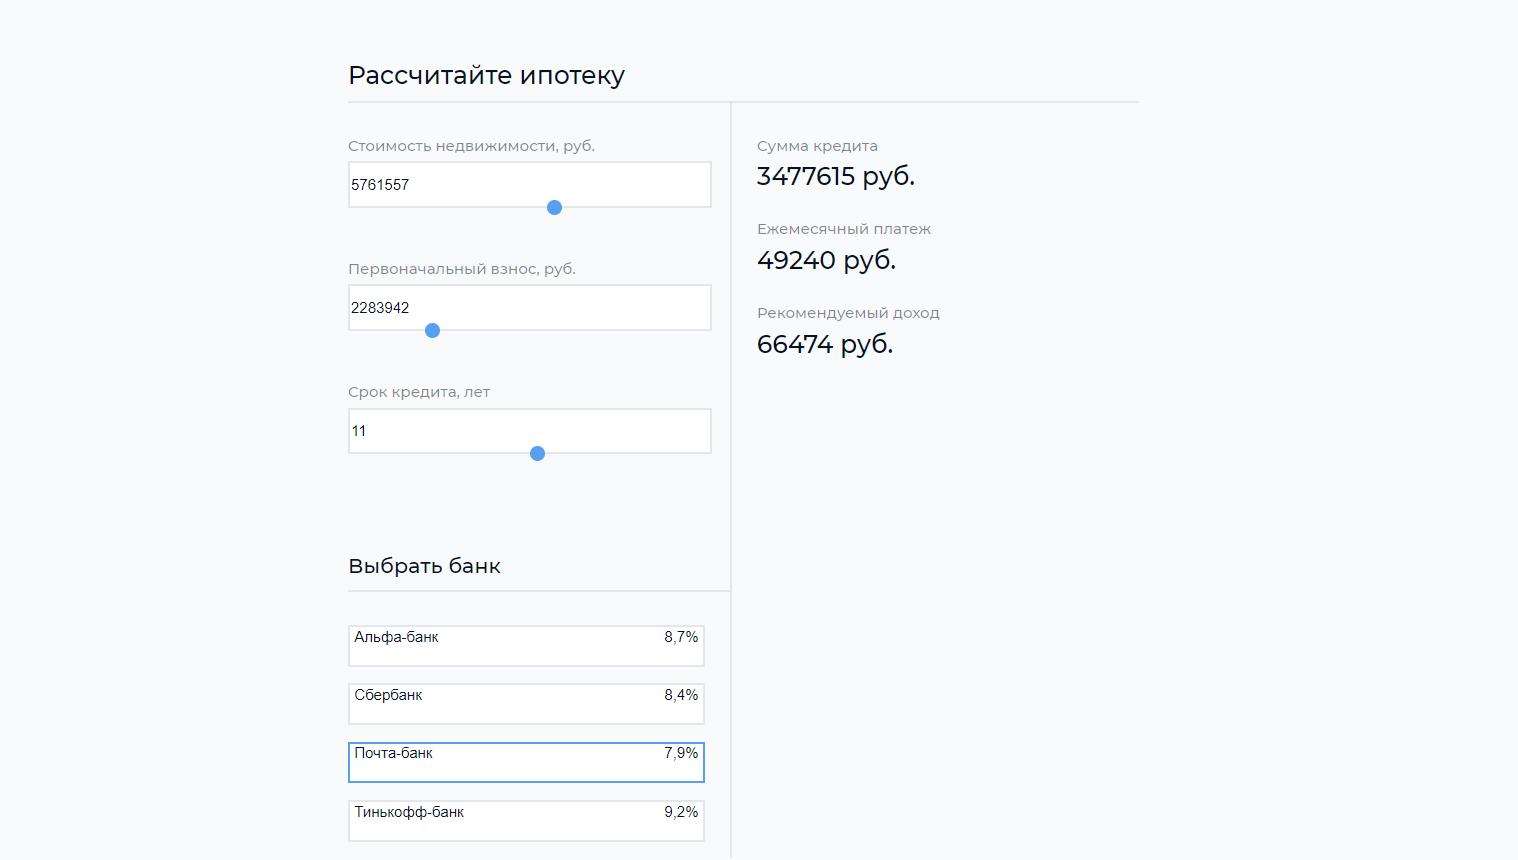
Task: Click the 'Рассчитайте ипотеку' heading
Action: (x=486, y=75)
